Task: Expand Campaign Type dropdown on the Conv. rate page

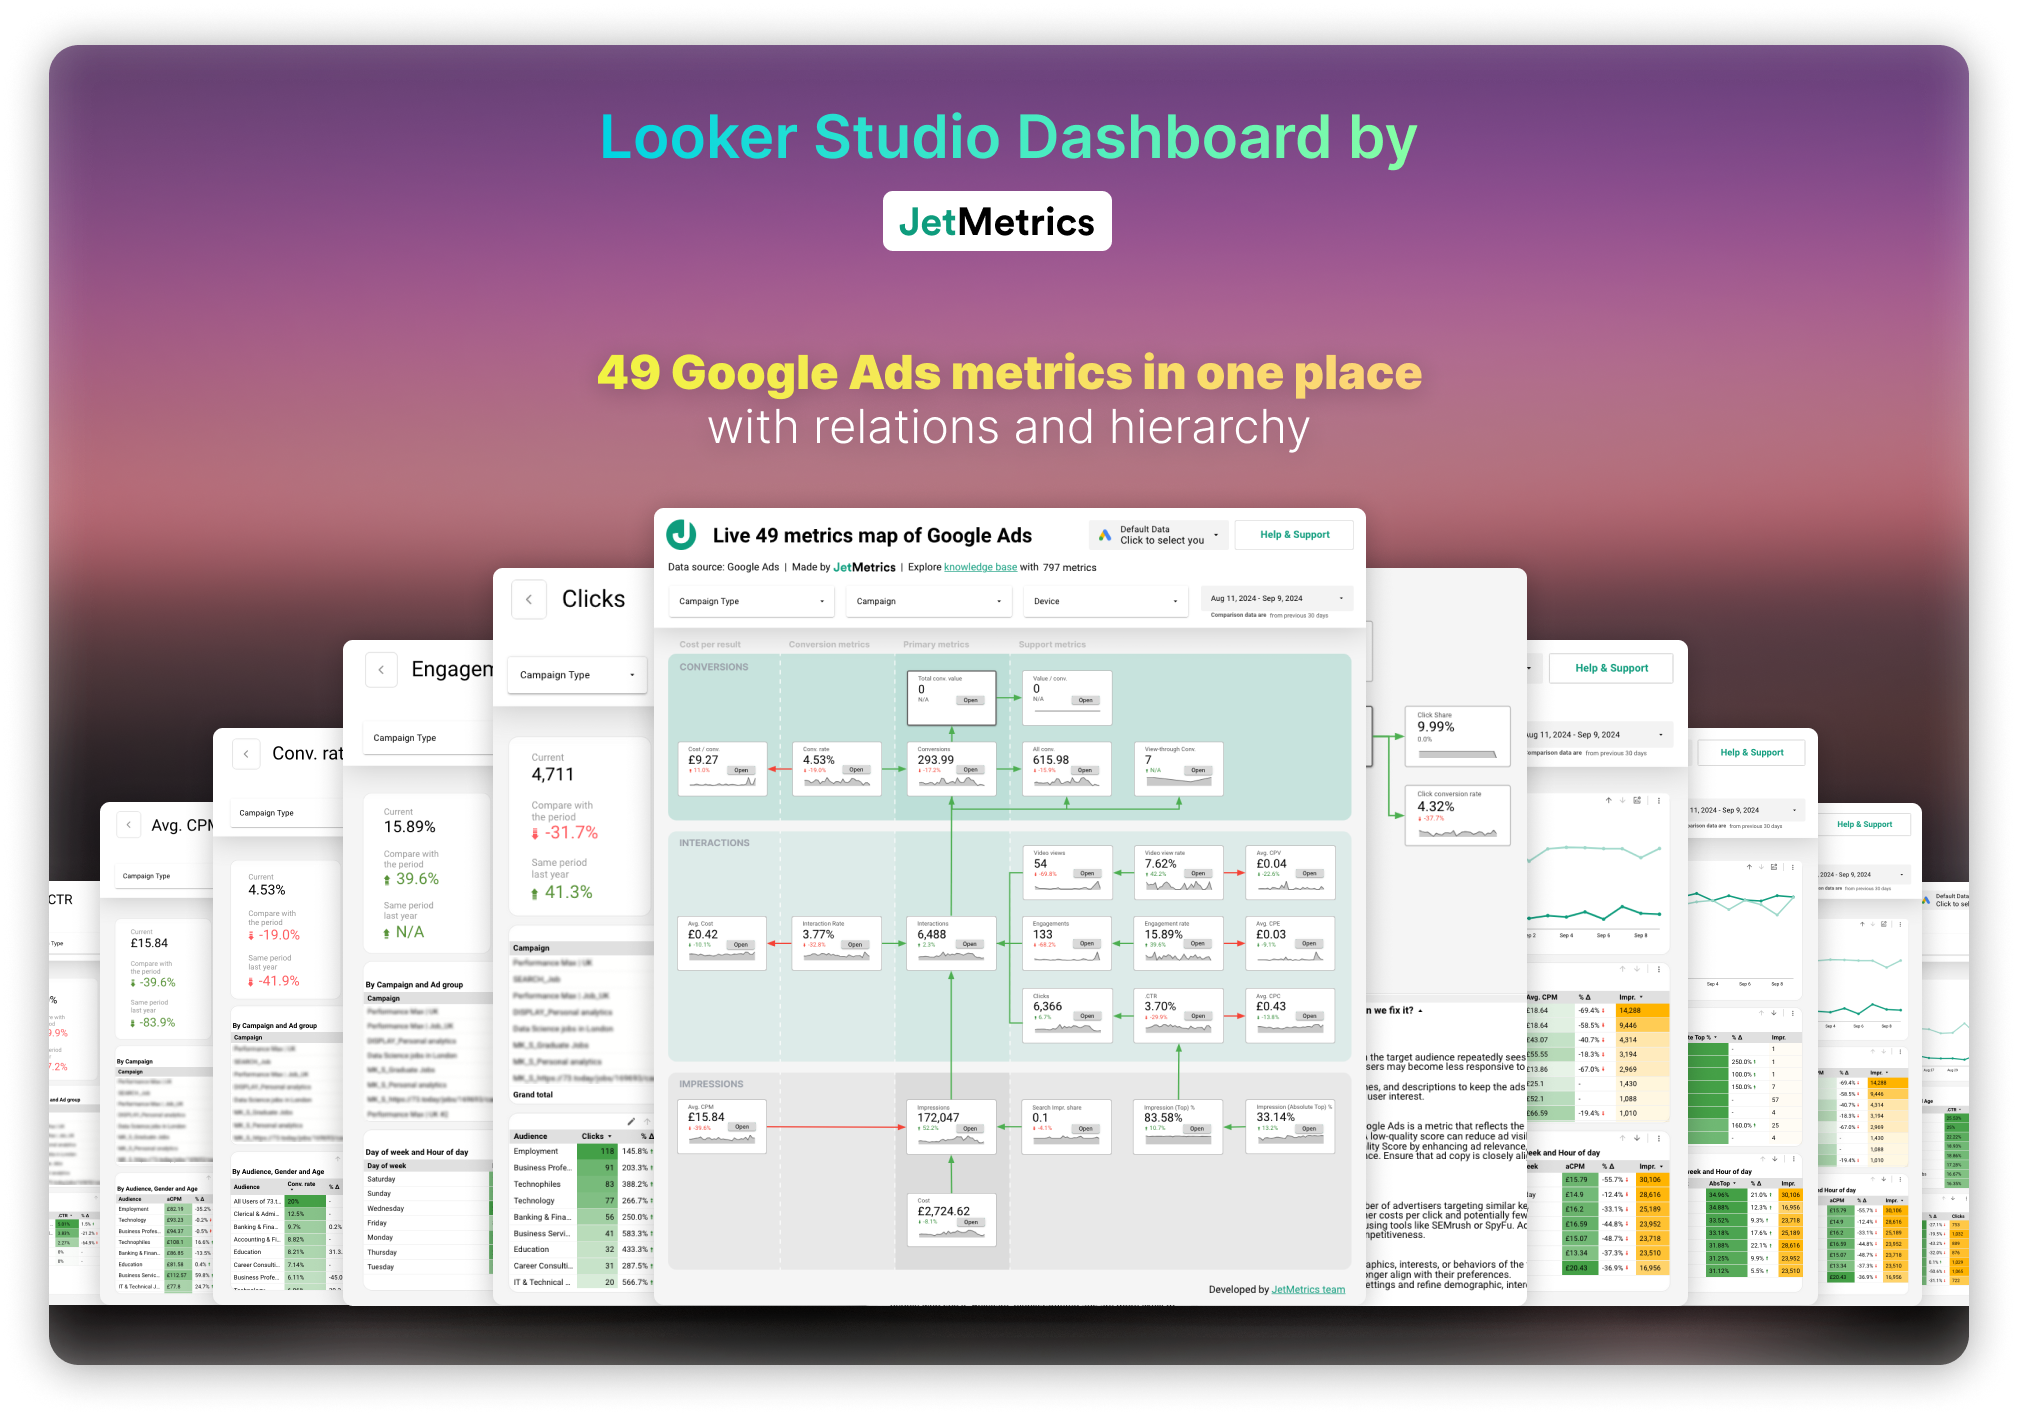Action: click(286, 813)
